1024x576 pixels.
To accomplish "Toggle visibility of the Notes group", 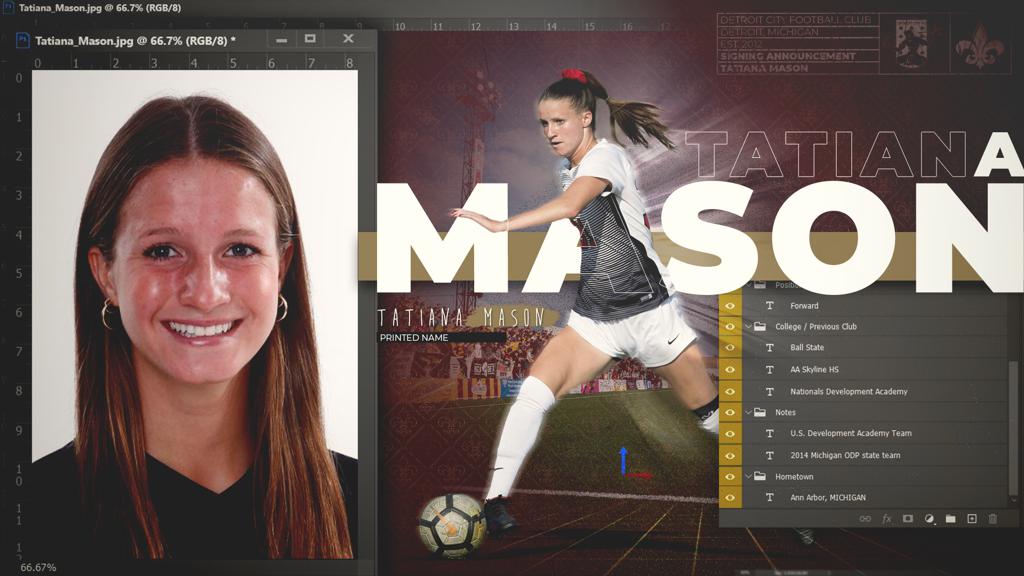I will (730, 412).
